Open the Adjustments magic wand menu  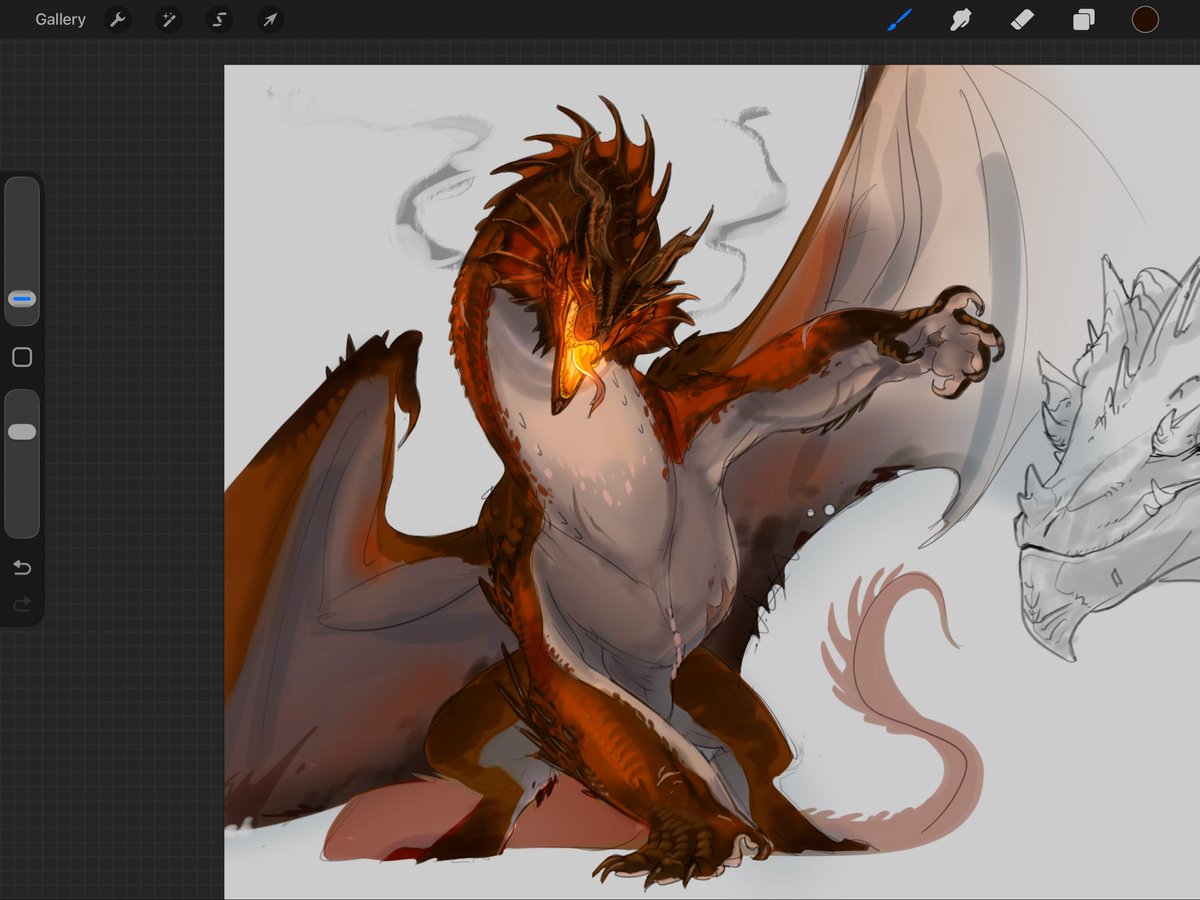169,20
